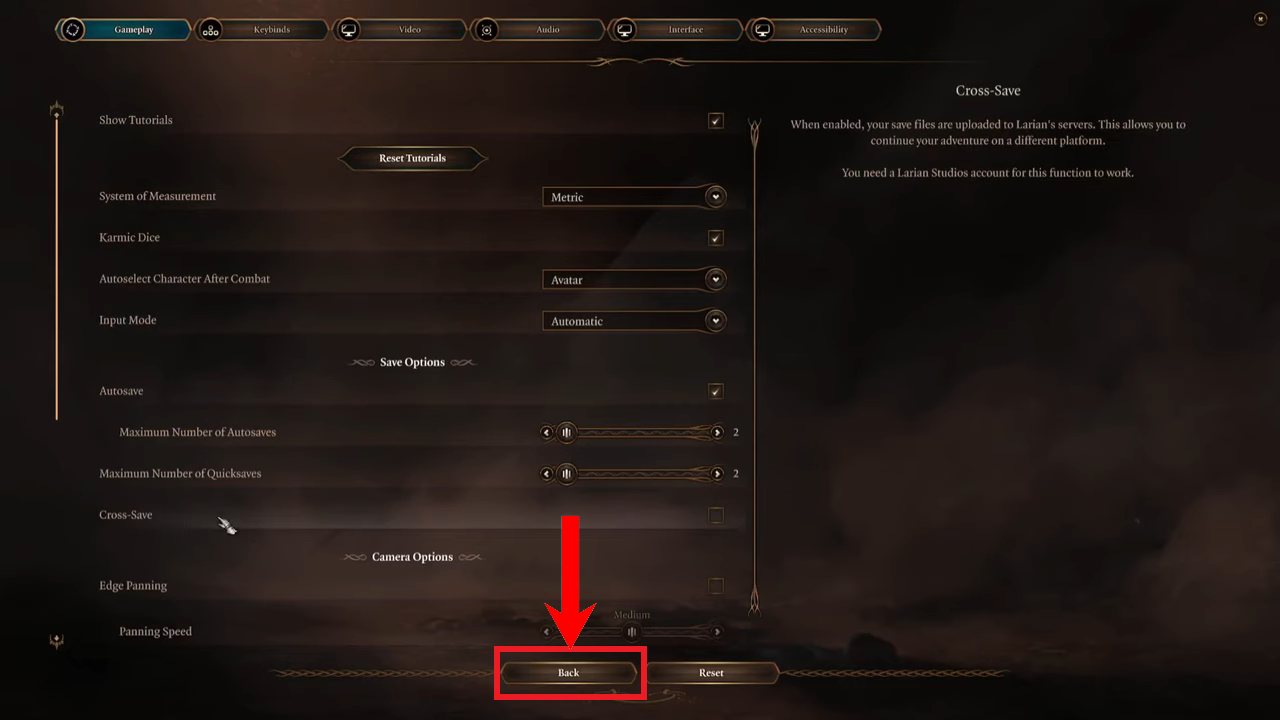This screenshot has width=1280, height=720.
Task: Click the Panning Speed slider handle
Action: [632, 632]
